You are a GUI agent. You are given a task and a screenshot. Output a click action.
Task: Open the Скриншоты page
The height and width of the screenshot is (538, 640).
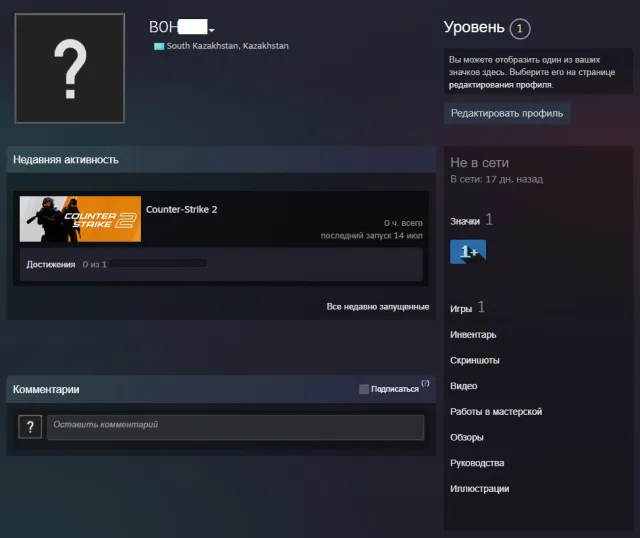click(x=475, y=360)
